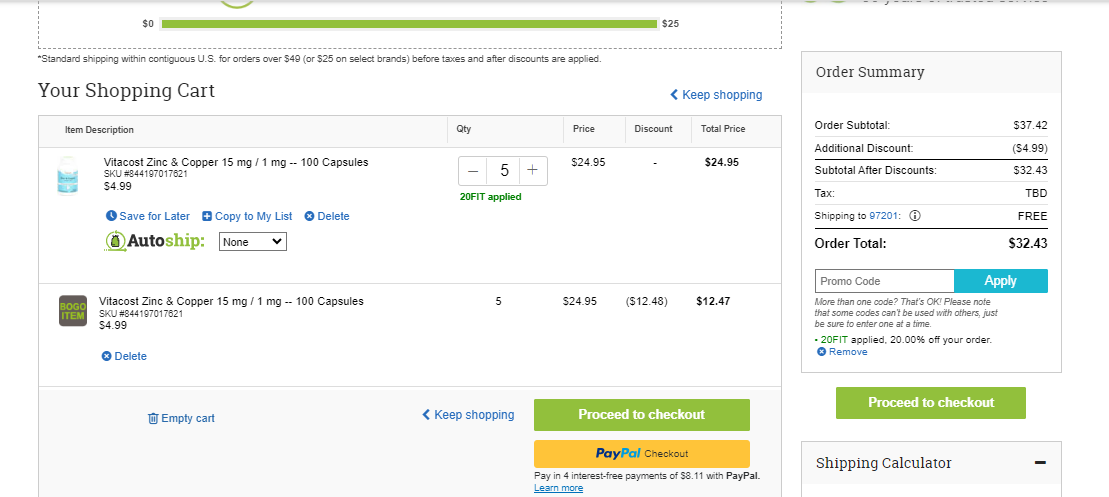Remove the 20FIT promo code
Viewport: 1109px width, 497px height.
tap(842, 352)
